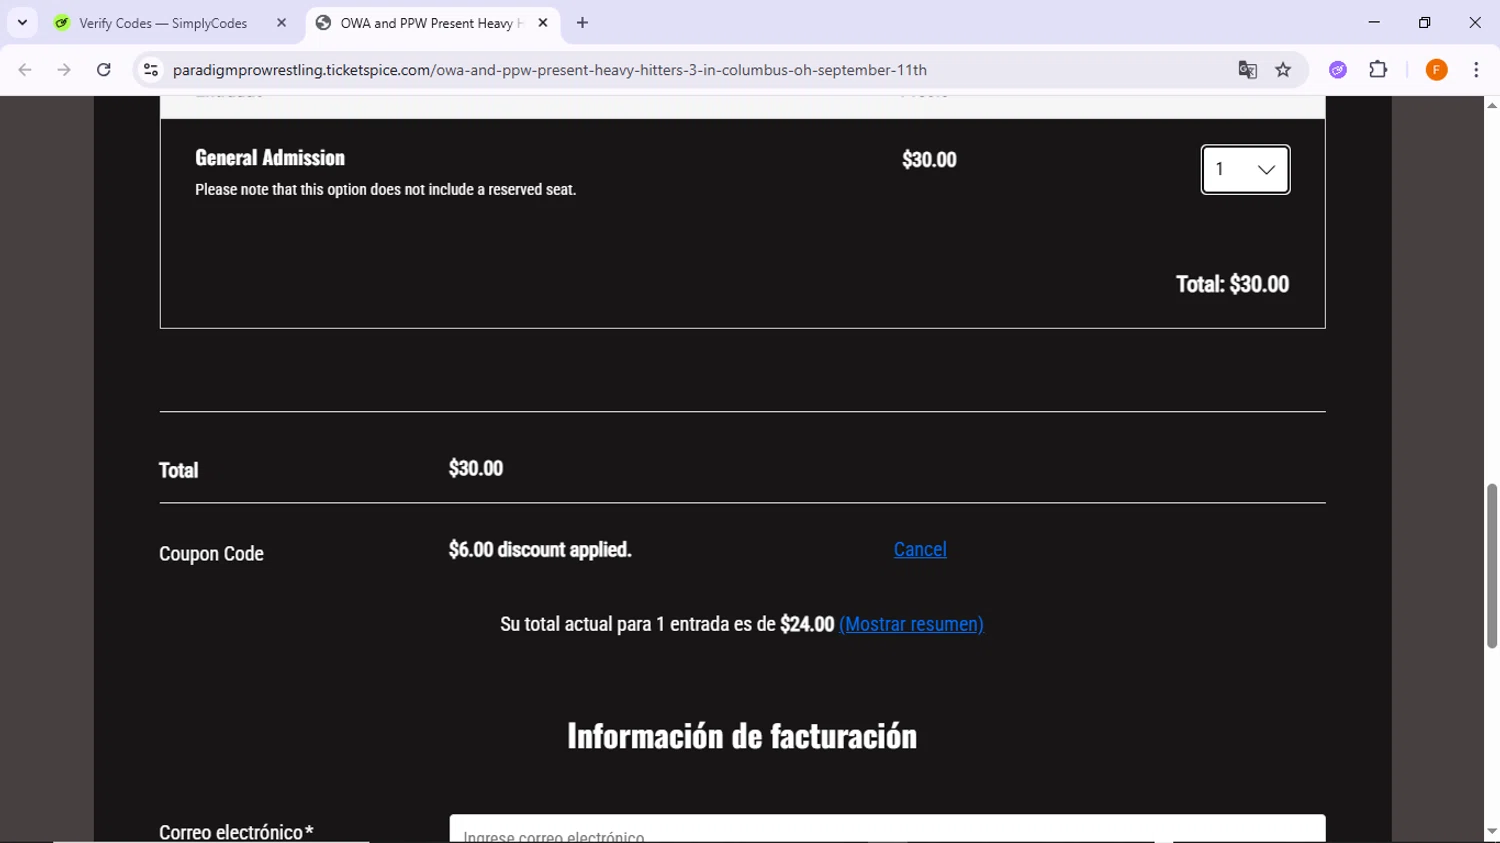Image resolution: width=1500 pixels, height=843 pixels.
Task: Click the Correo electrónico input field
Action: 887,829
